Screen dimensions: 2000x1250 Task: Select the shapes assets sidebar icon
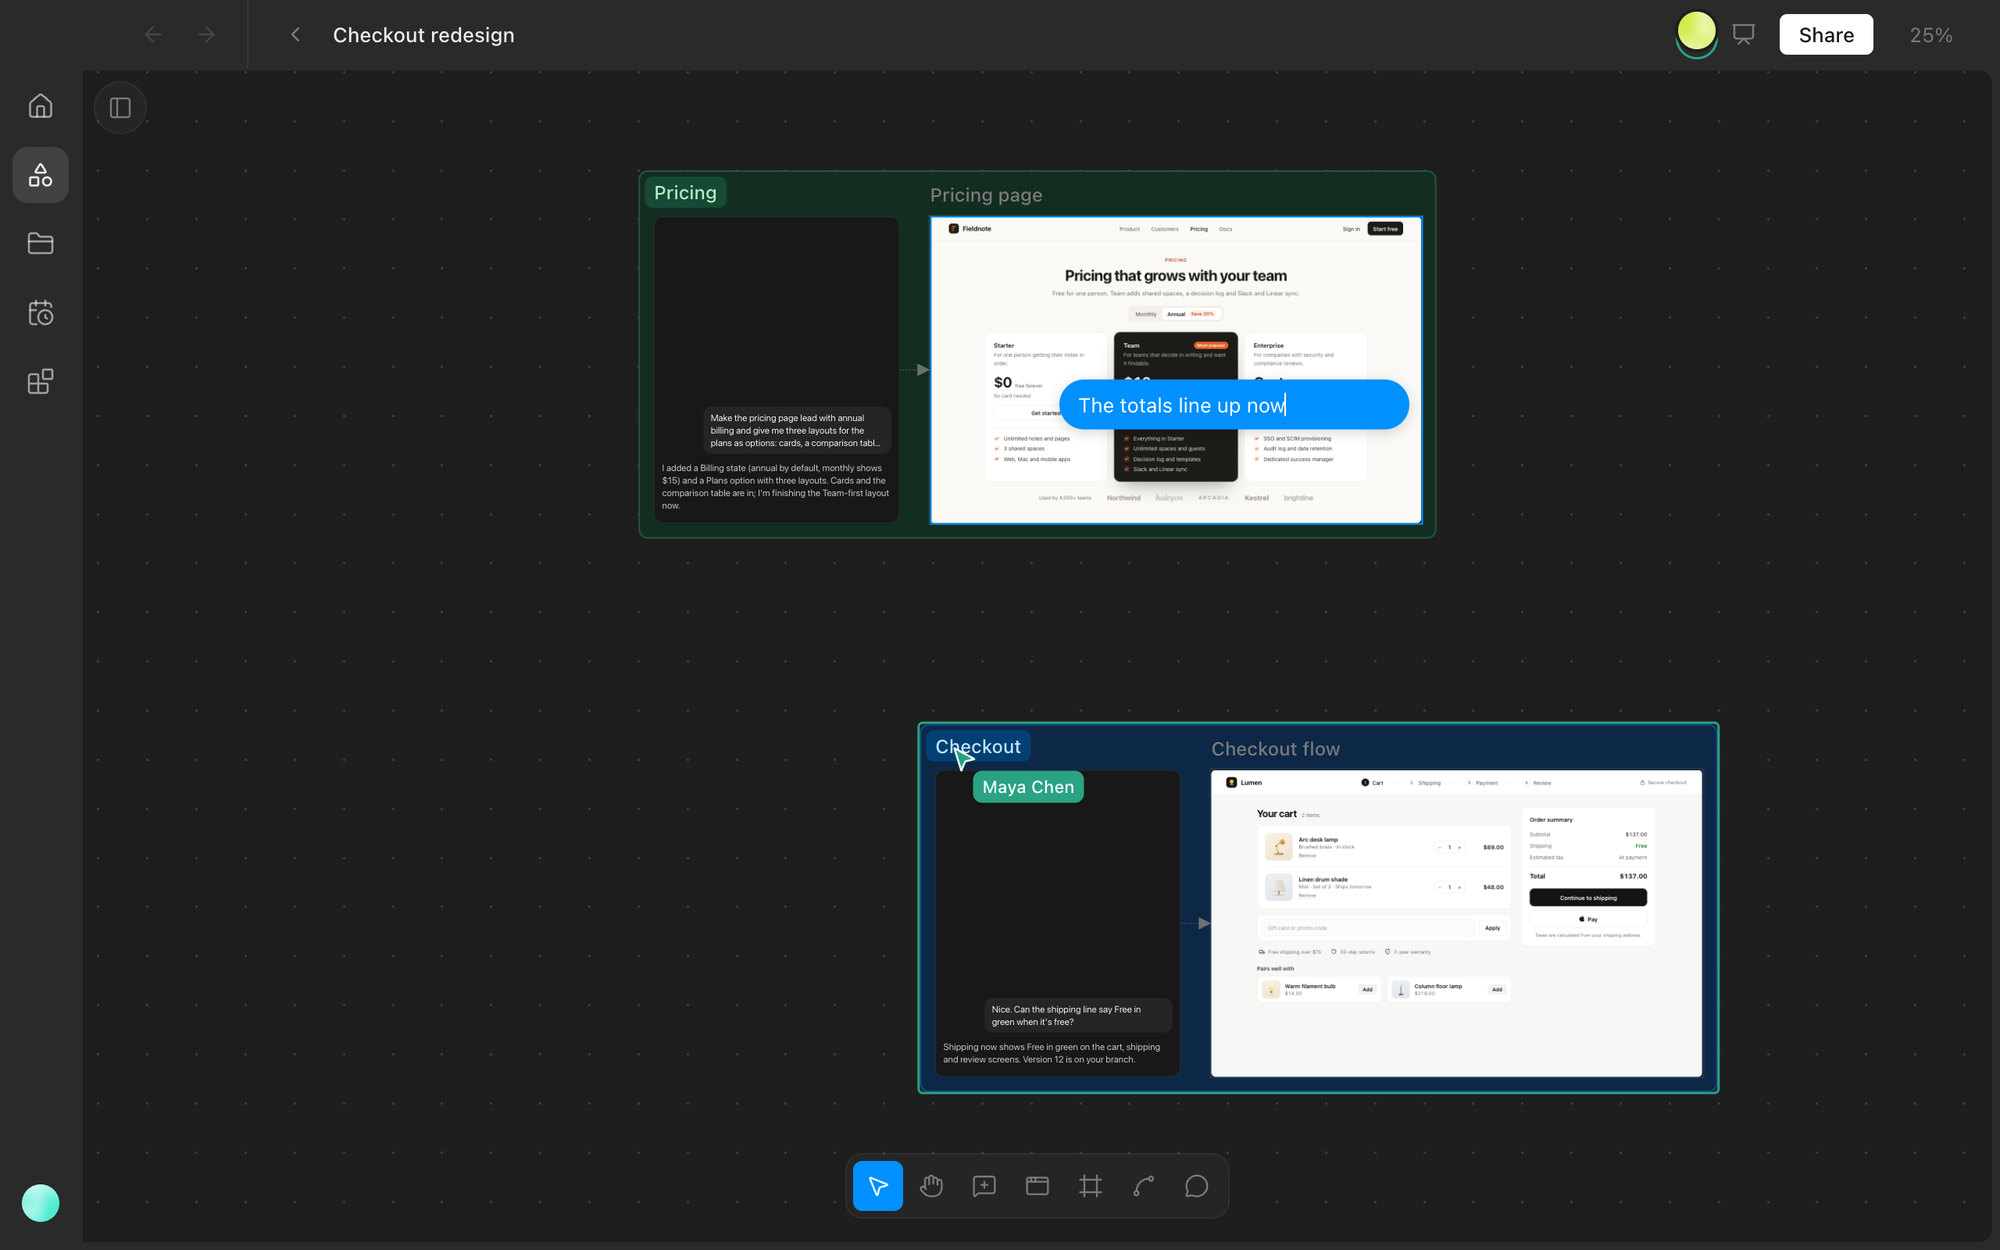click(40, 175)
